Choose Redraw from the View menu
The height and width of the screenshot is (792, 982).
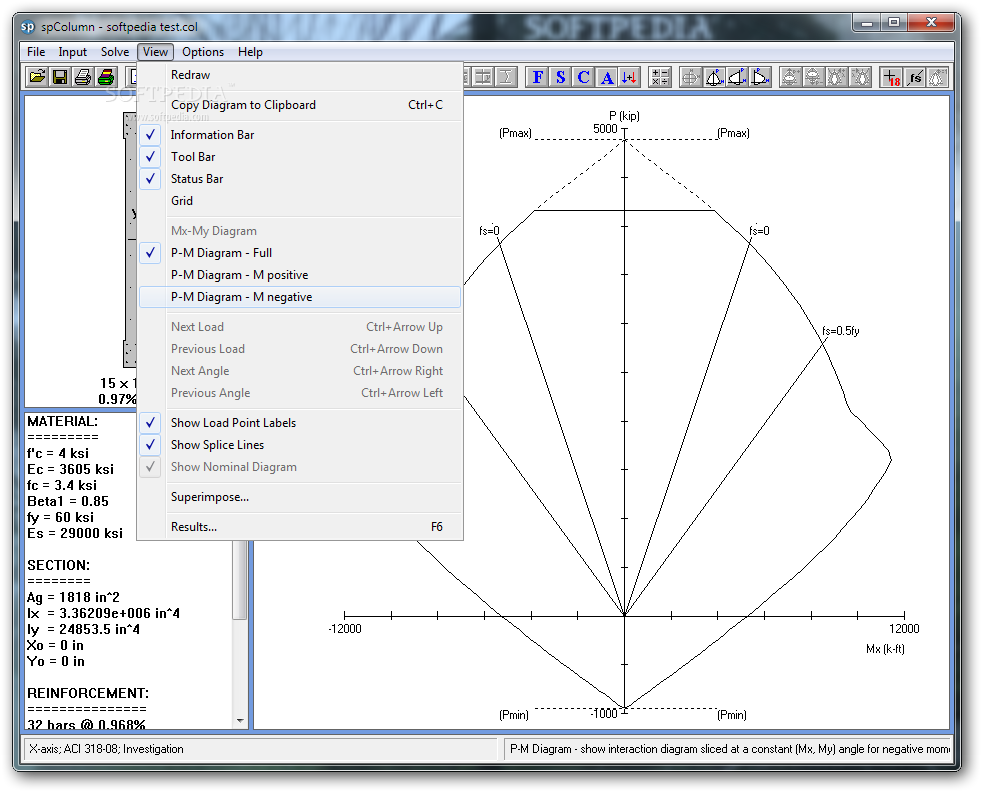point(299,75)
